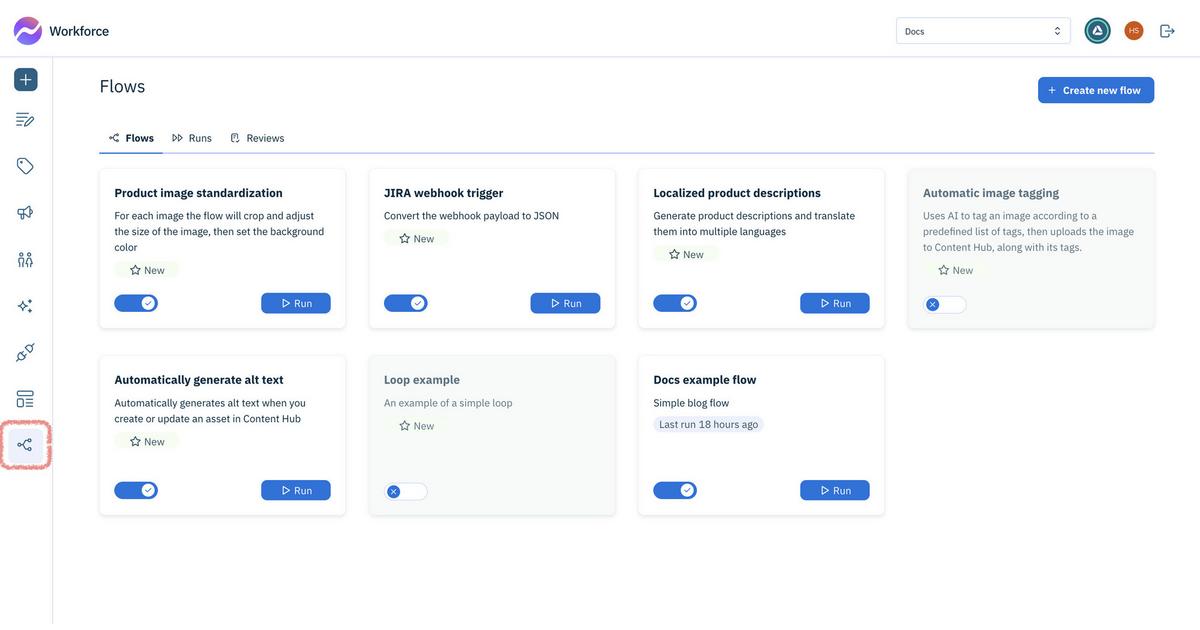Image resolution: width=1200 pixels, height=630 pixels.
Task: Open the document editor pencil icon in sidebar
Action: click(26, 120)
